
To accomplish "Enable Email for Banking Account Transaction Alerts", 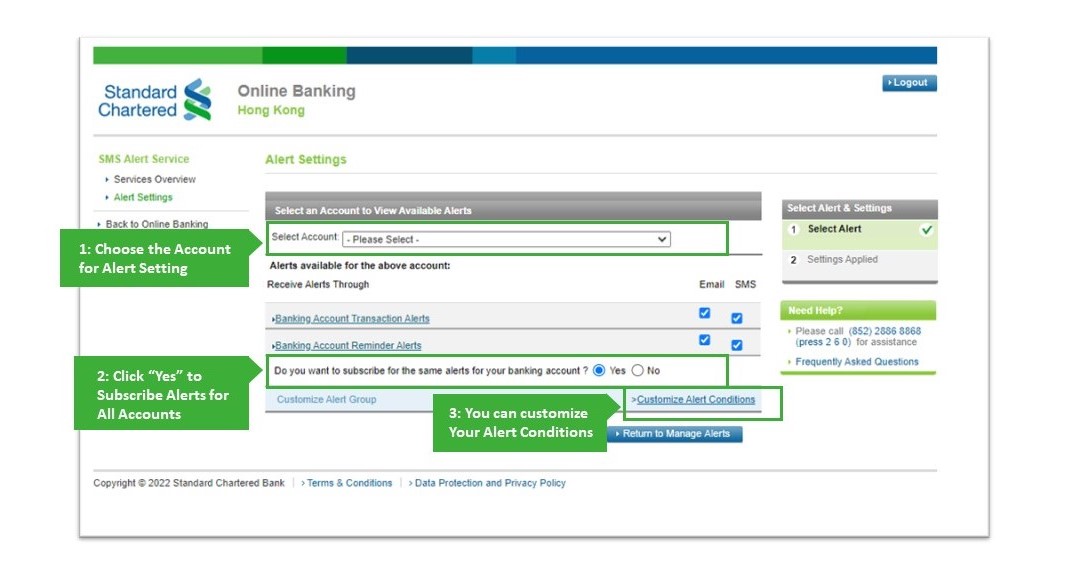I will point(703,312).
